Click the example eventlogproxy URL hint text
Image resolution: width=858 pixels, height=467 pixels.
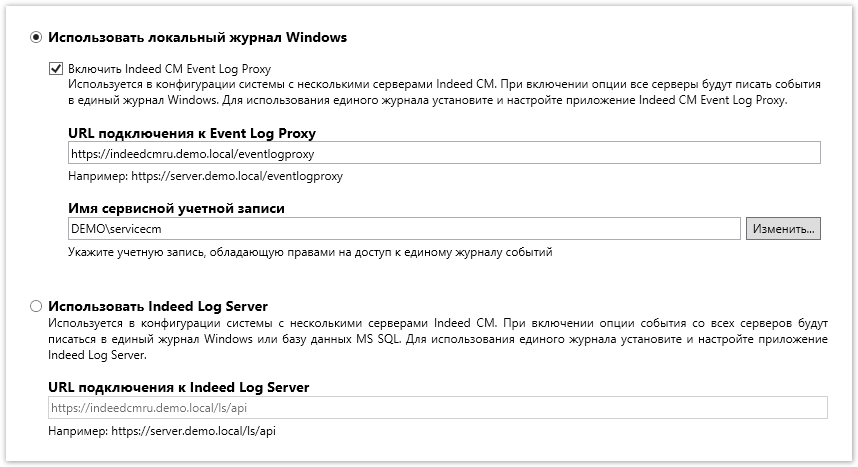coord(205,176)
